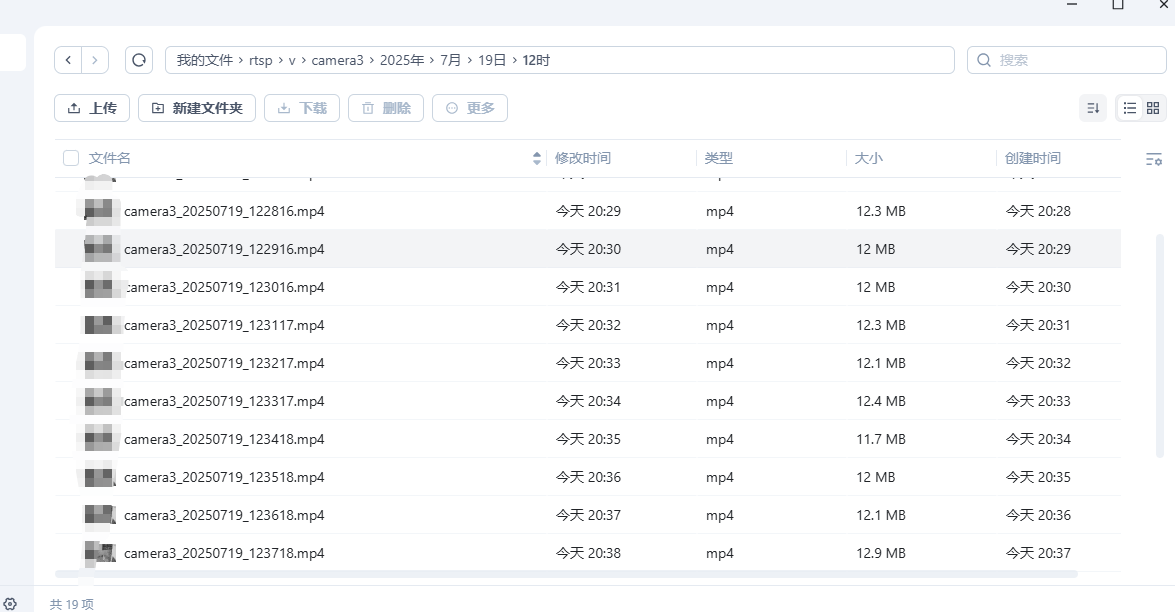This screenshot has width=1175, height=612.
Task: Tick the select-all checkbox in header
Action: tap(71, 158)
